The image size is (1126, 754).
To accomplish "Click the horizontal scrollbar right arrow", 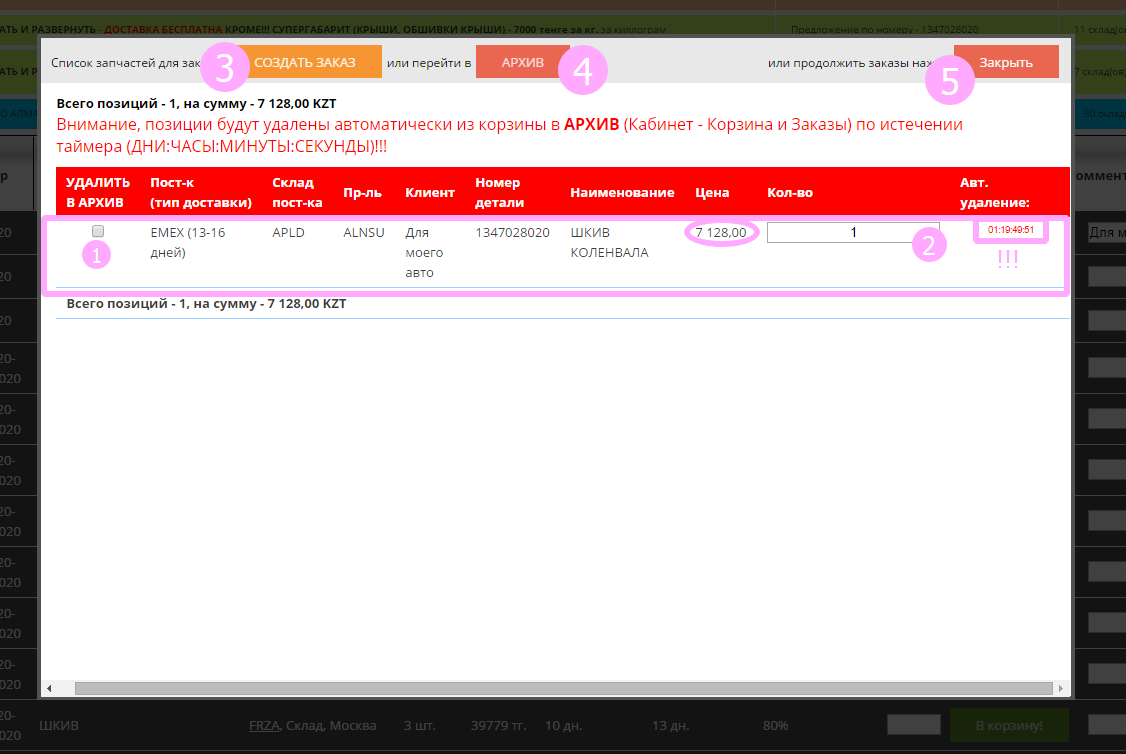I will 1061,688.
